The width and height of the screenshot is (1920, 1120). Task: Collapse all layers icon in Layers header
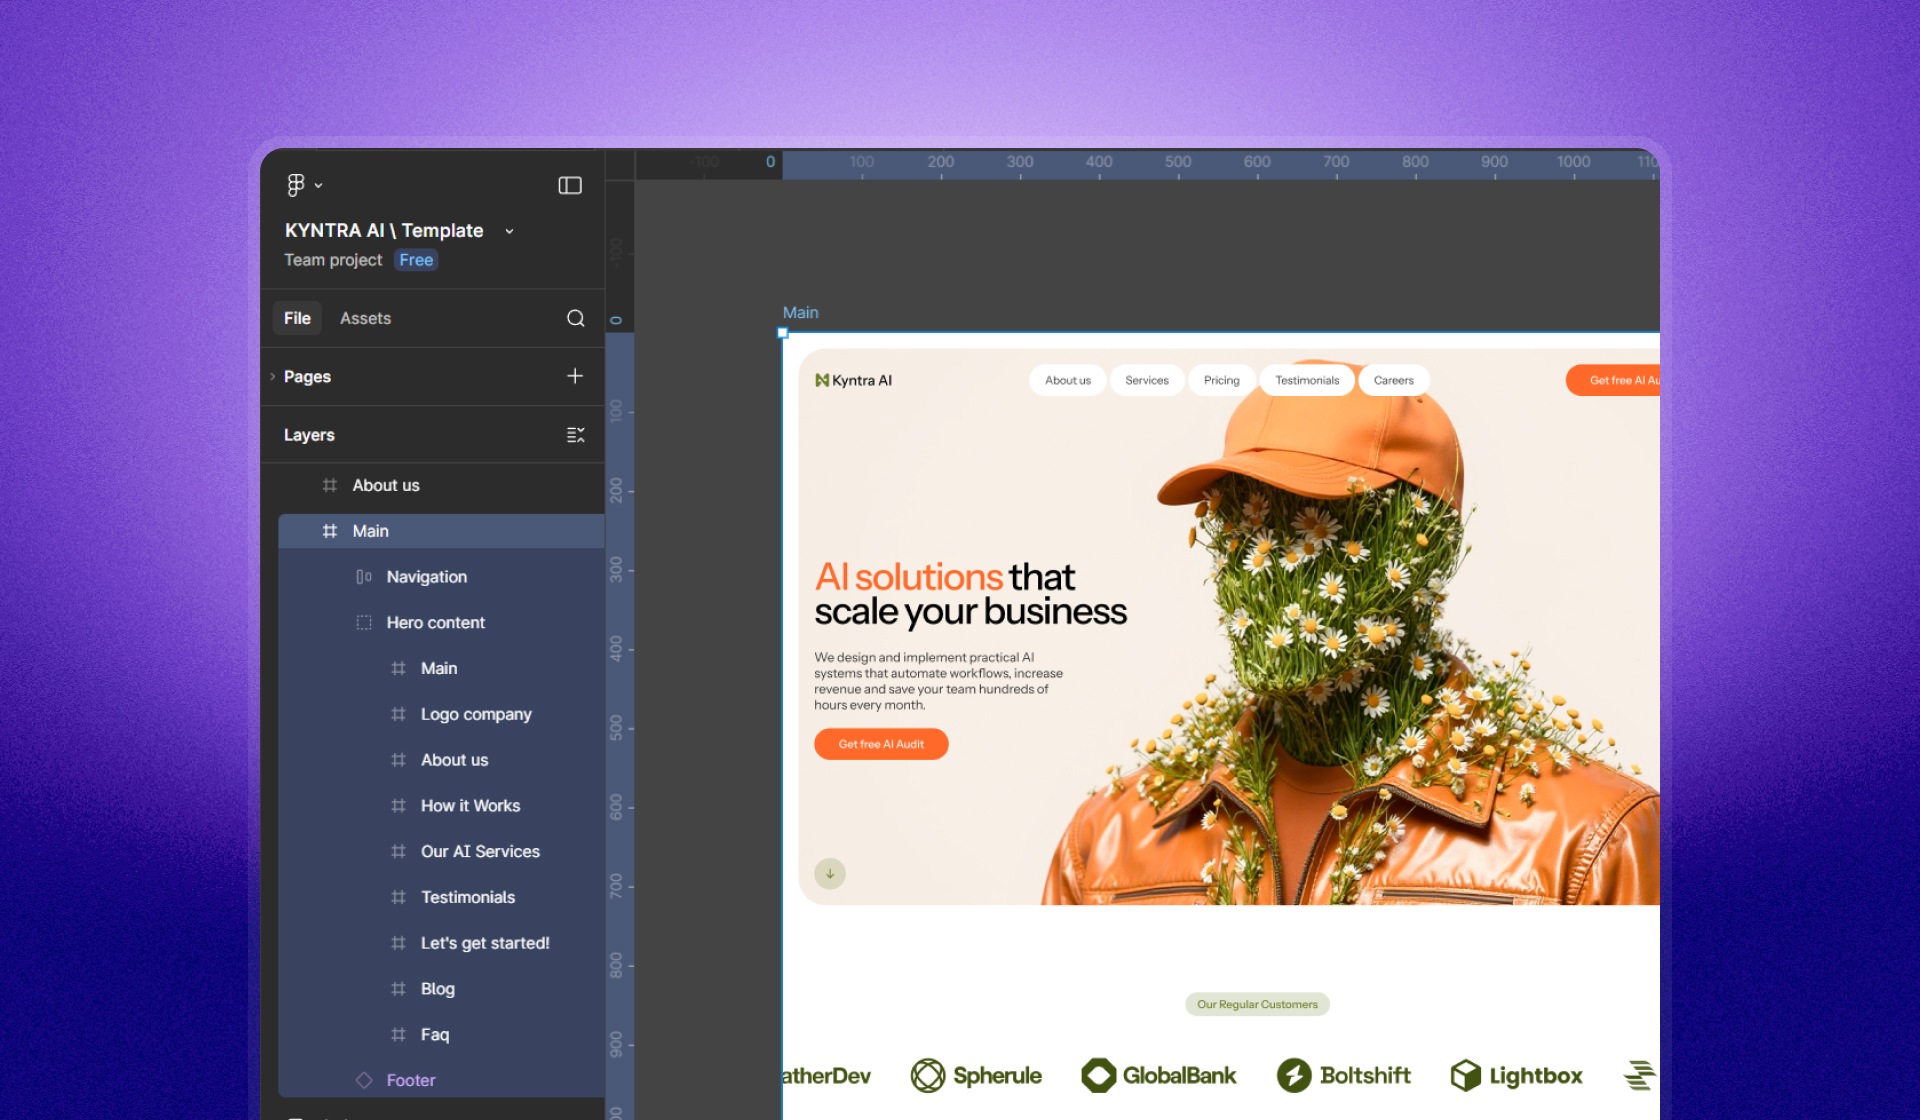(x=575, y=435)
